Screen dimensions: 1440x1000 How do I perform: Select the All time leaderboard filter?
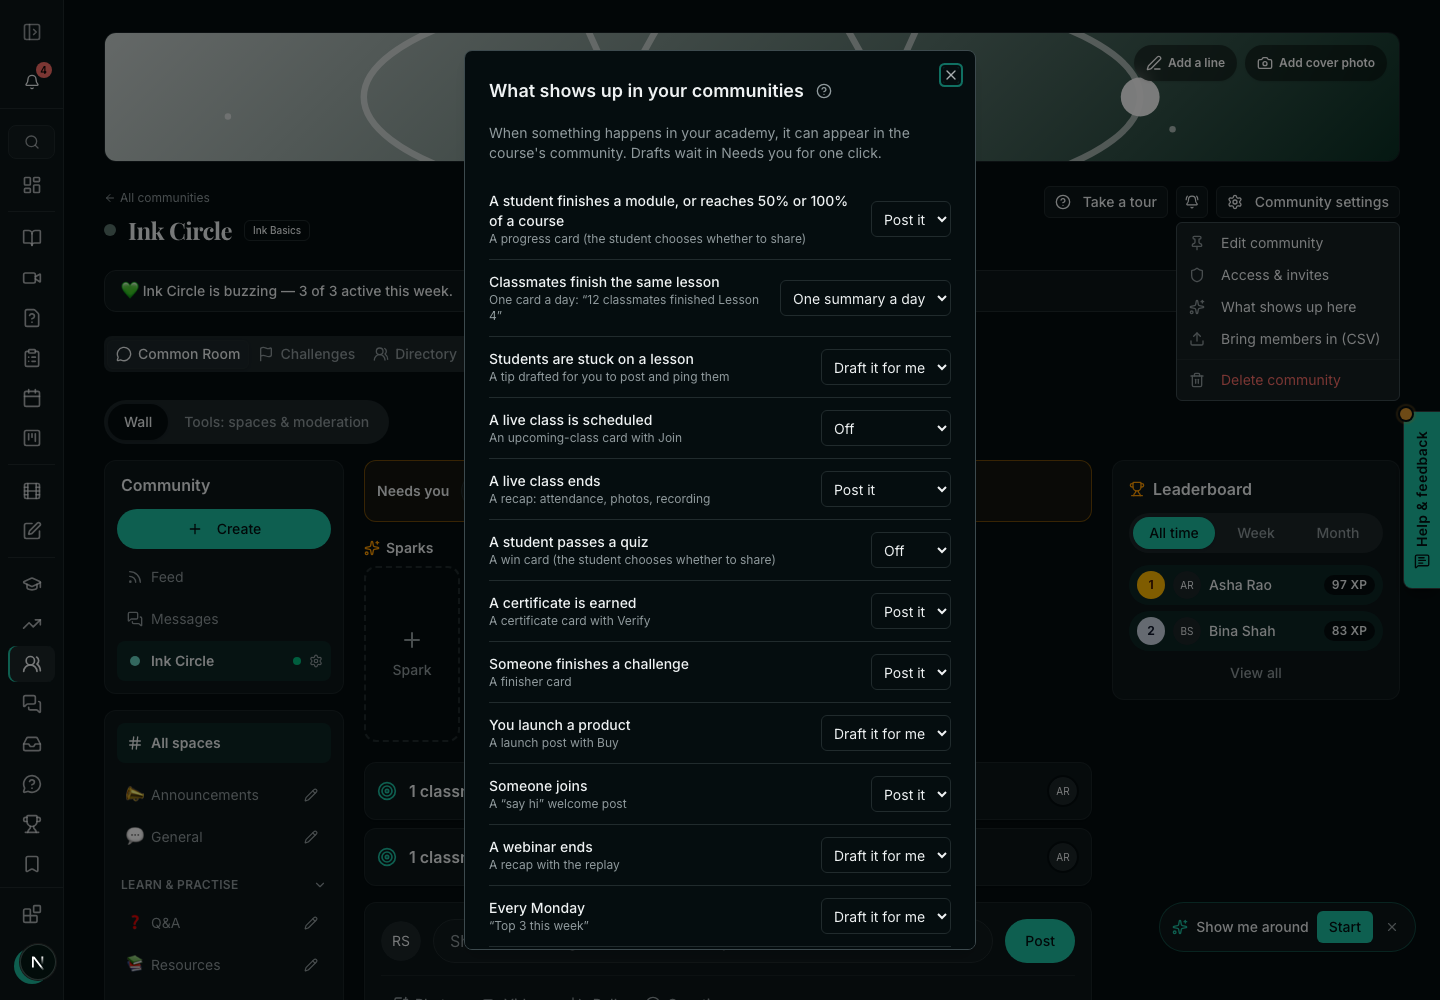pyautogui.click(x=1174, y=533)
